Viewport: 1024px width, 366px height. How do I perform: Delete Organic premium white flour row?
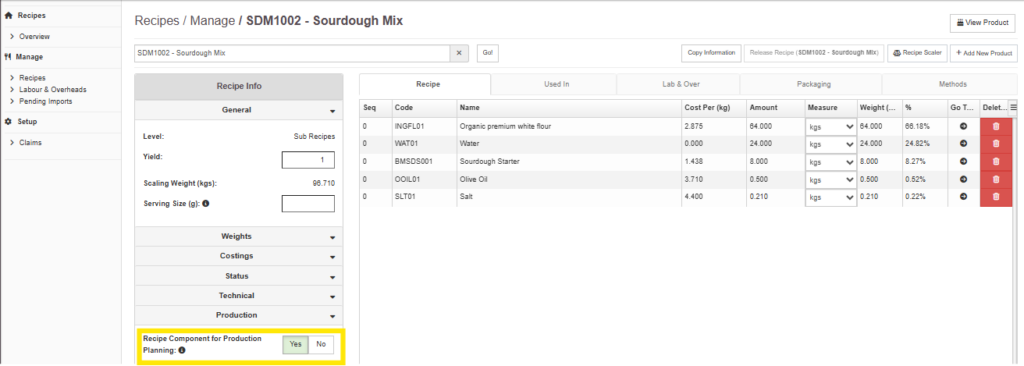click(x=996, y=126)
